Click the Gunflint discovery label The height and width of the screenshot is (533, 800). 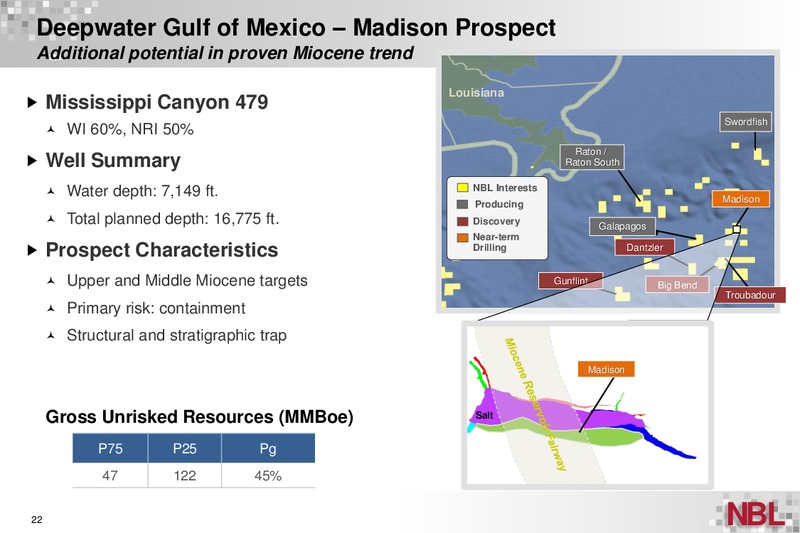(570, 281)
